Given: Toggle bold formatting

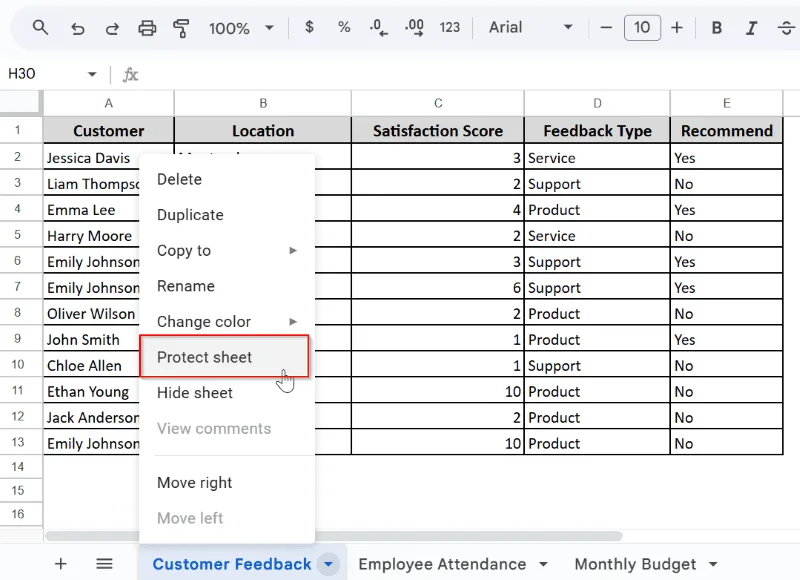Looking at the screenshot, I should click(x=717, y=28).
